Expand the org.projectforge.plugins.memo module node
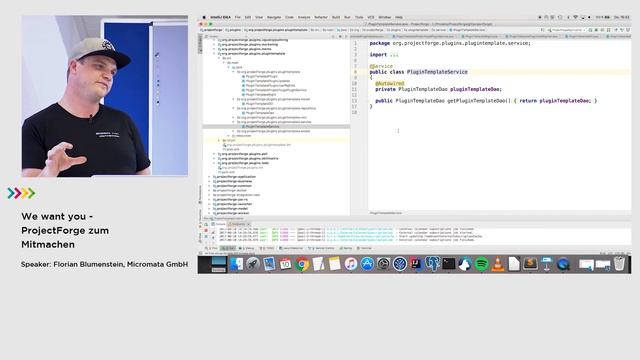Viewport: 640px width, 360px height. pos(215,49)
